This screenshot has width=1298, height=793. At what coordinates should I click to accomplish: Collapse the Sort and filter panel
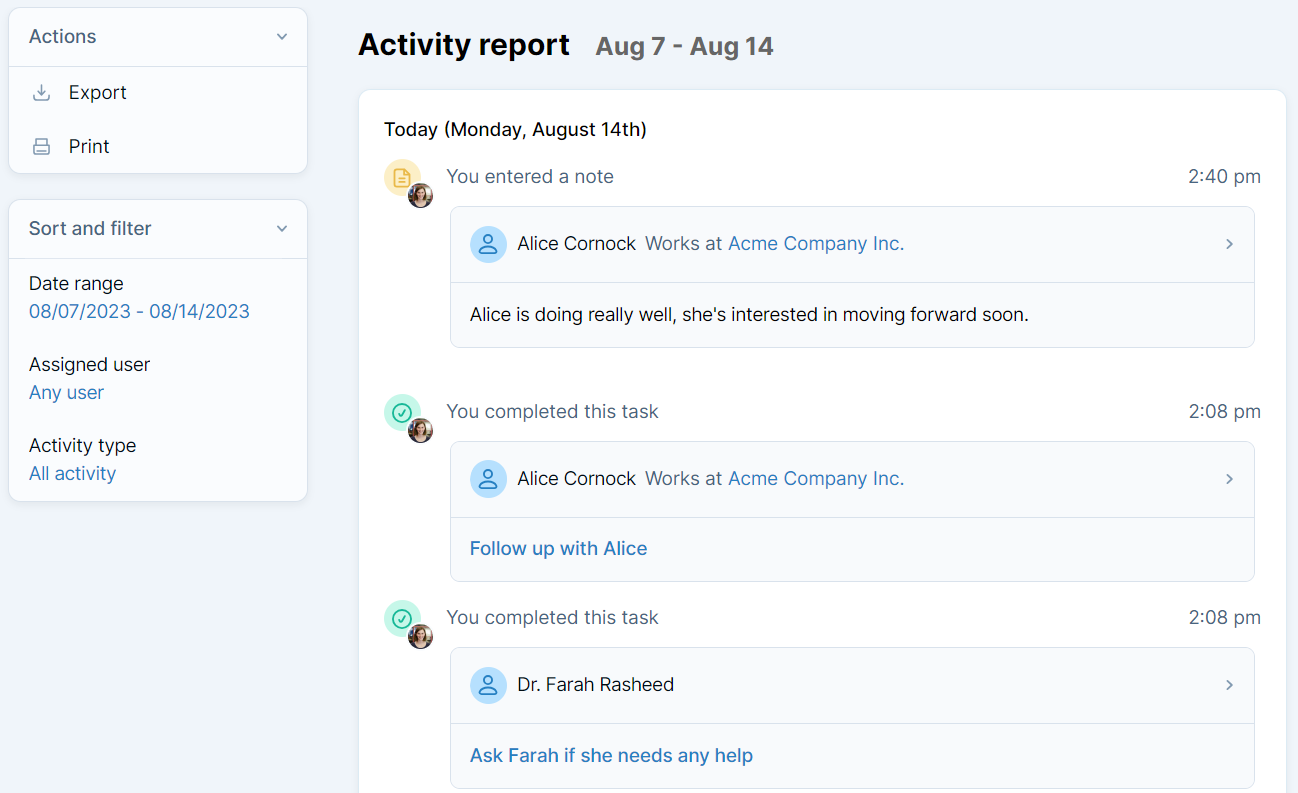(282, 229)
